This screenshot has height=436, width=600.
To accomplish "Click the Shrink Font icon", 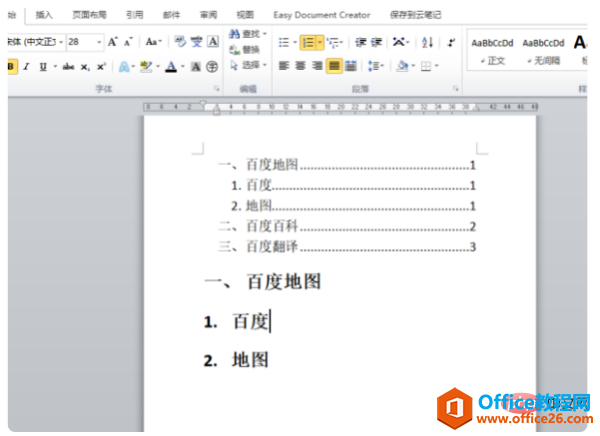I will click(128, 42).
